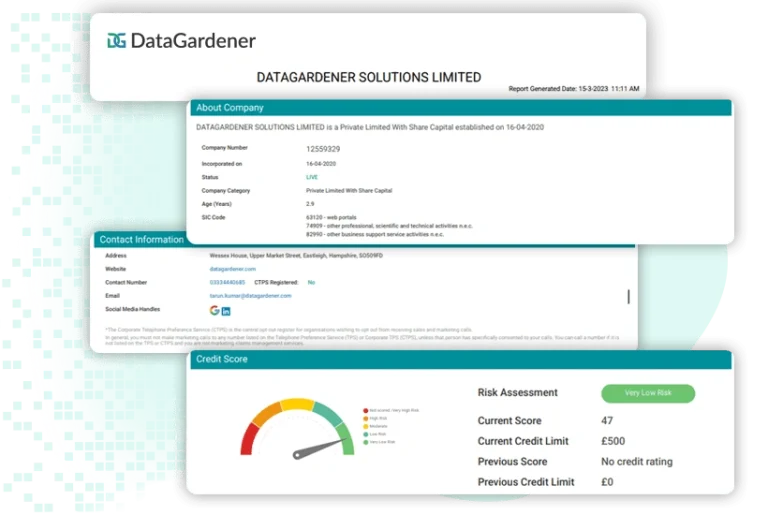Click the tarun.kumar@datagardener.com email link
This screenshot has width=768, height=515.
[250, 295]
